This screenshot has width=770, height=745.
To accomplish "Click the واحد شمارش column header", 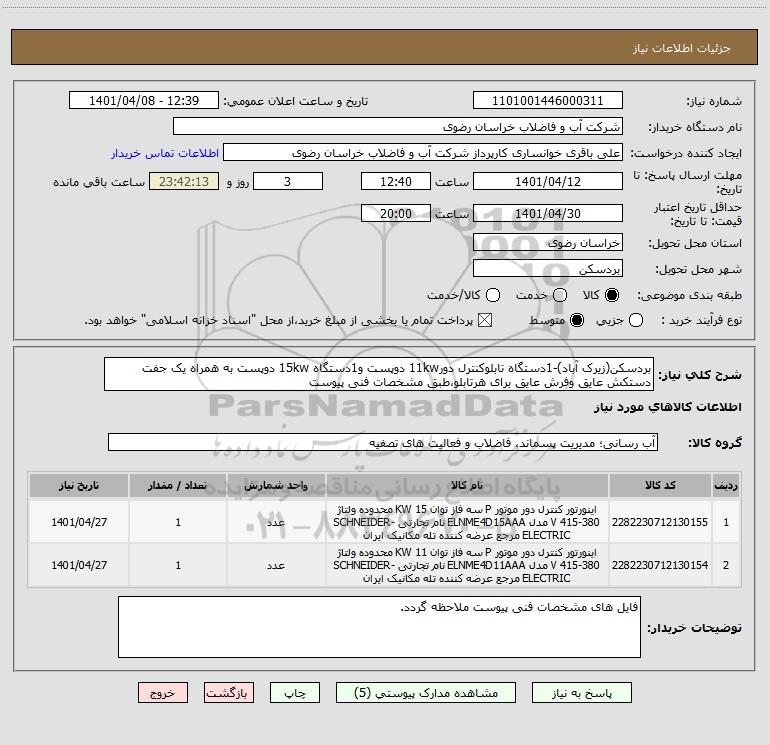I will tap(276, 486).
